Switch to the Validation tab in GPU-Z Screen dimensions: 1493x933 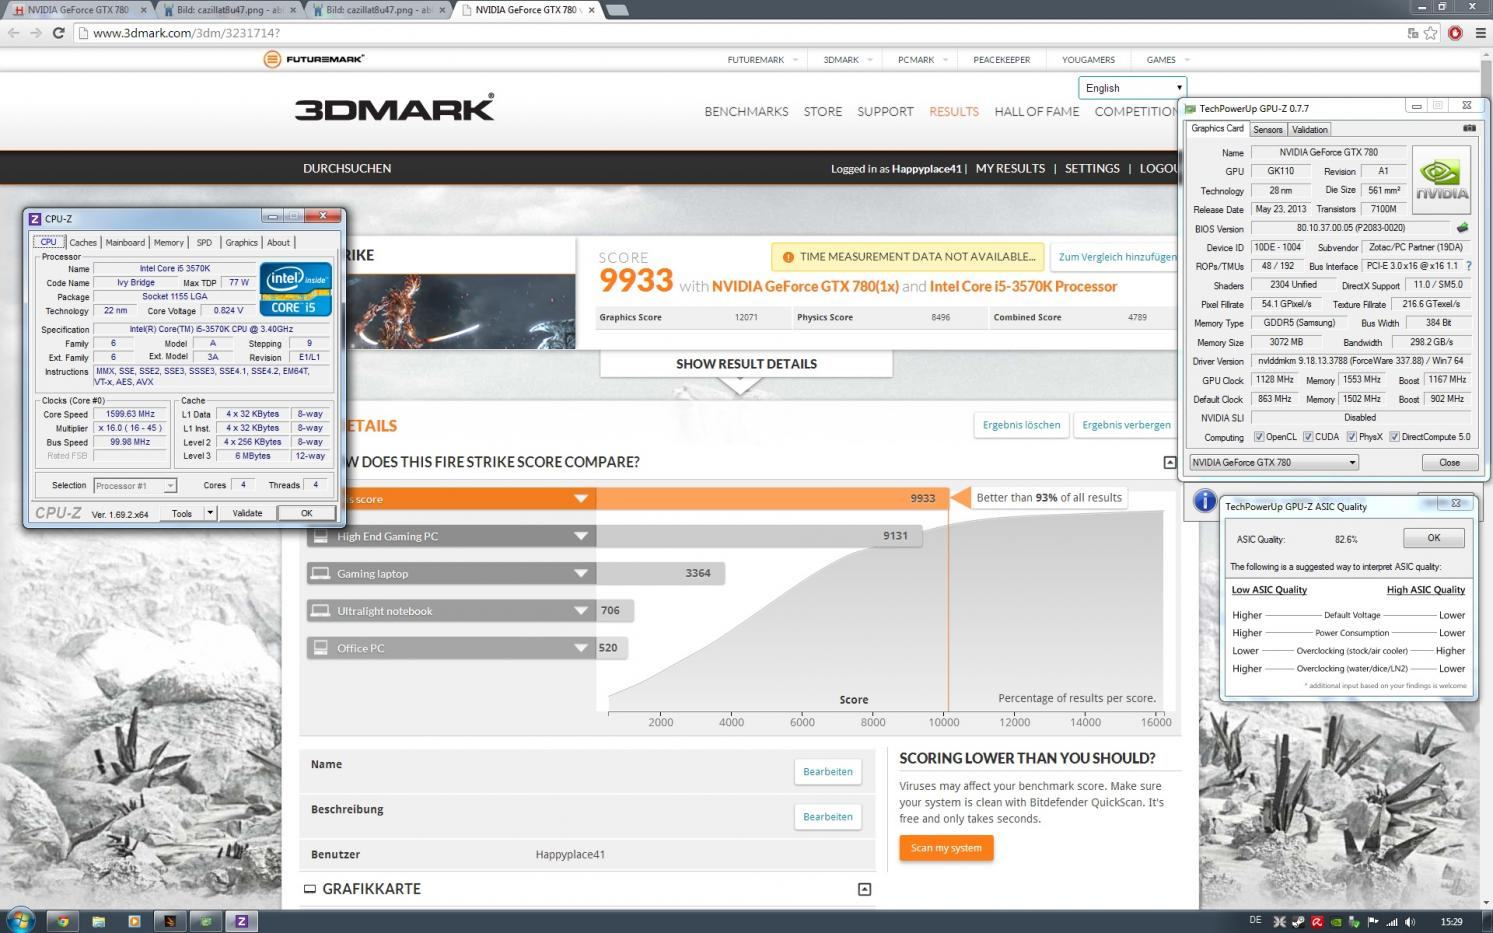1309,129
